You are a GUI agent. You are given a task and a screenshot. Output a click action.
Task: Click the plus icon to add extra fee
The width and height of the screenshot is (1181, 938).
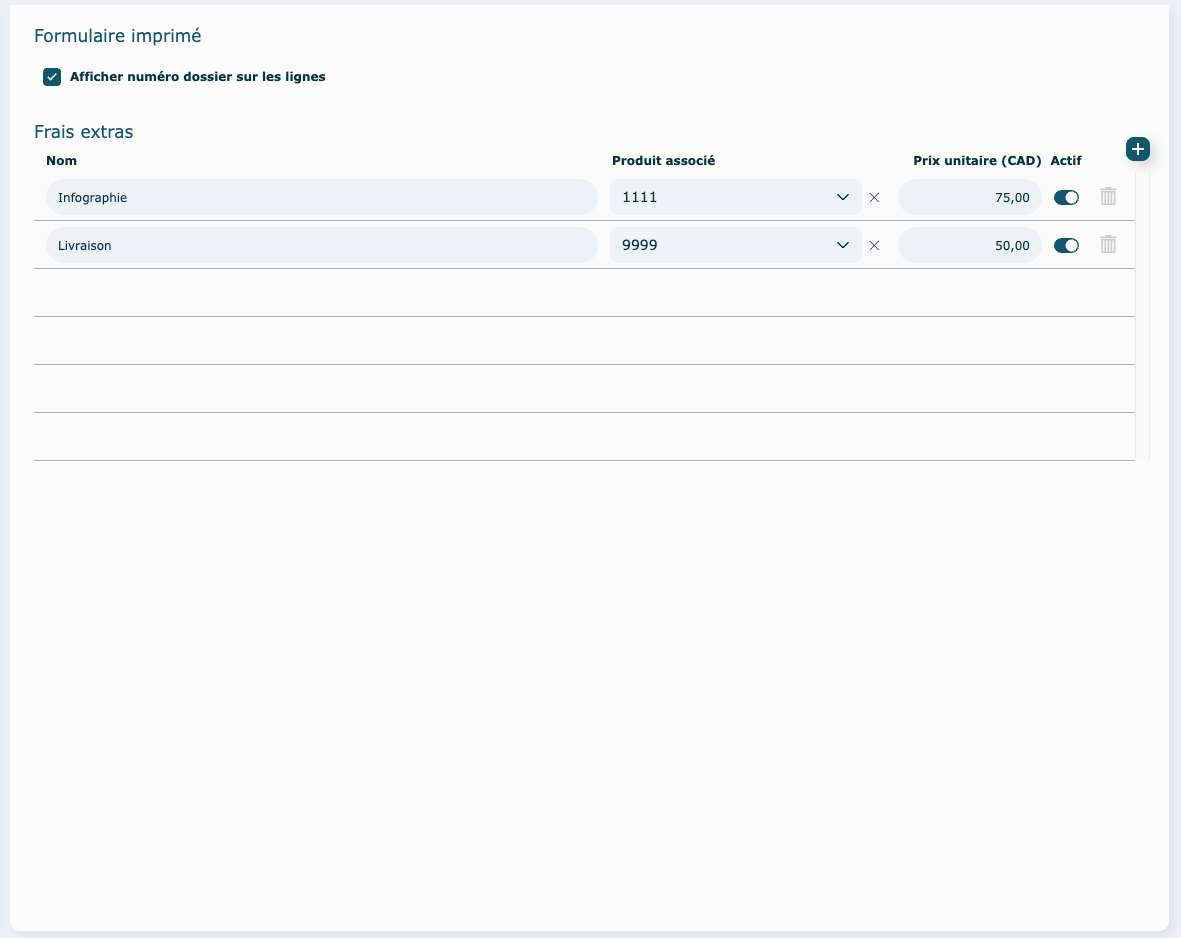tap(1137, 149)
